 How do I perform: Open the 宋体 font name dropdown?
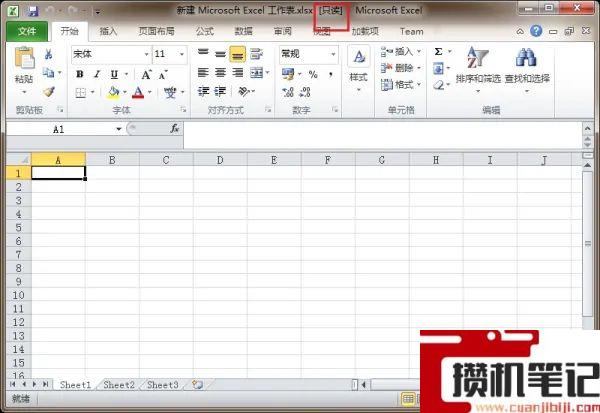146,54
